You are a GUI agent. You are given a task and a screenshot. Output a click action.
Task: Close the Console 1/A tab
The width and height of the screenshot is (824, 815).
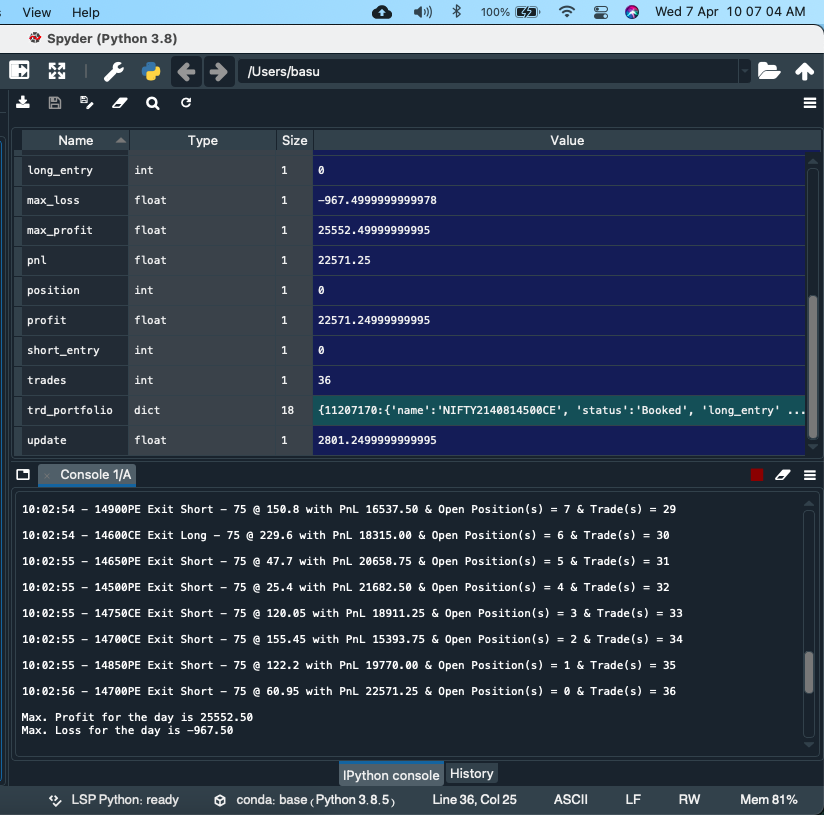click(47, 476)
